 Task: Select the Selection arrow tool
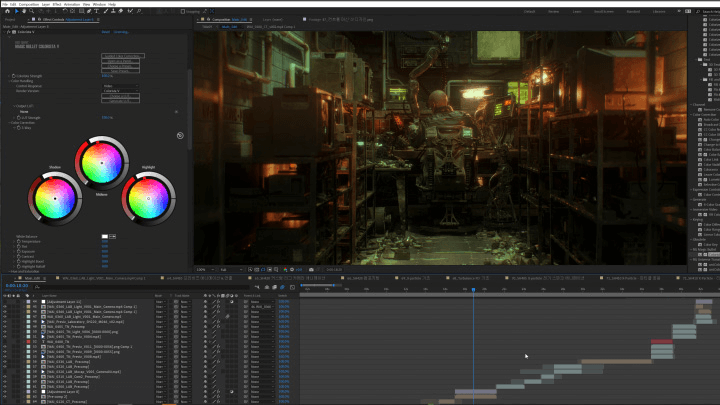point(17,11)
